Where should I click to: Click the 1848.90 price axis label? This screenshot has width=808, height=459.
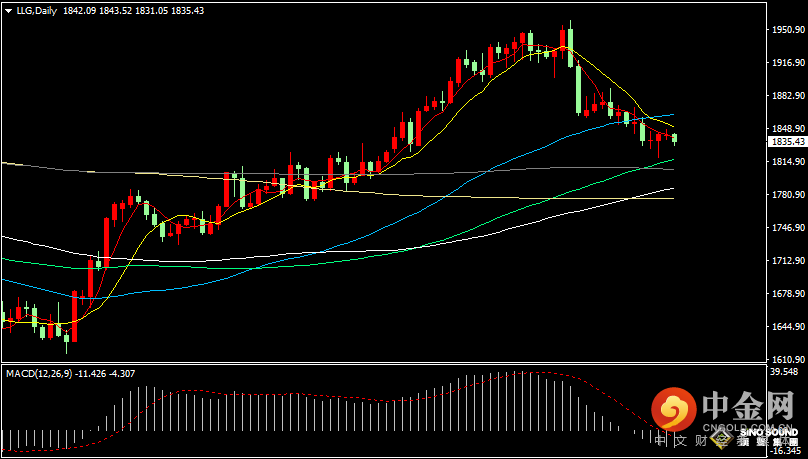point(788,129)
